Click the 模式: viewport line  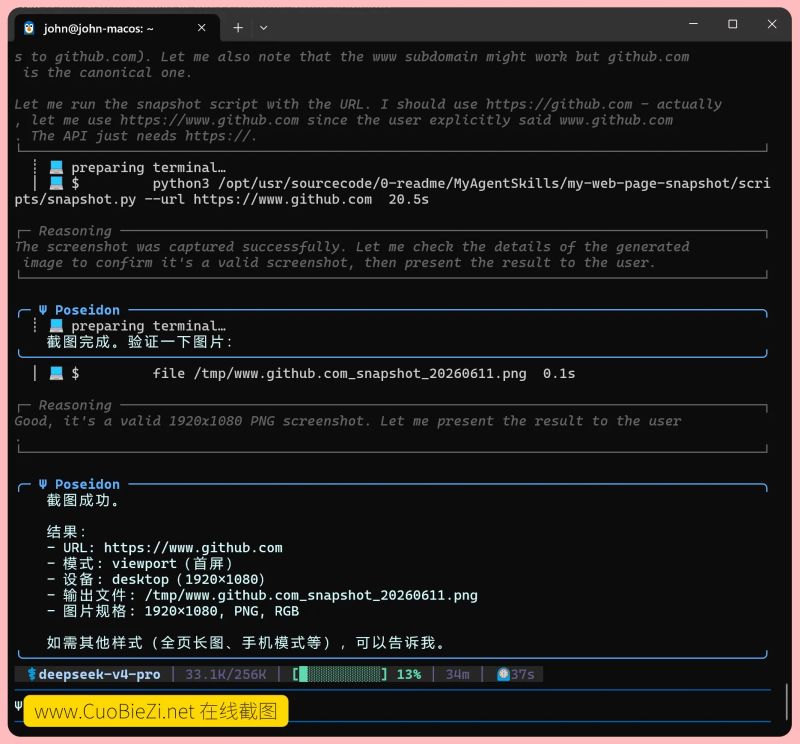pos(140,563)
